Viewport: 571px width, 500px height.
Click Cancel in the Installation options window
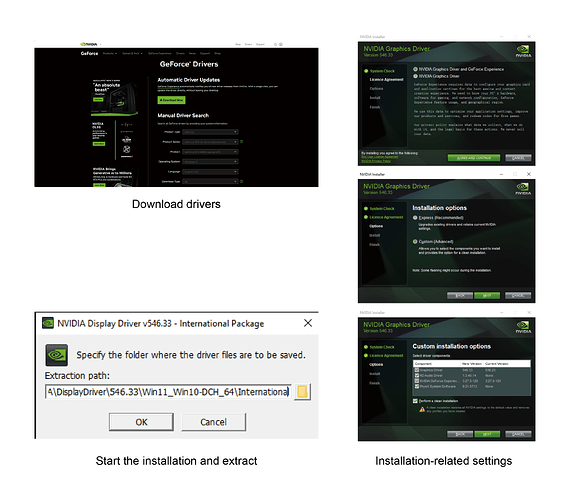pyautogui.click(x=518, y=295)
